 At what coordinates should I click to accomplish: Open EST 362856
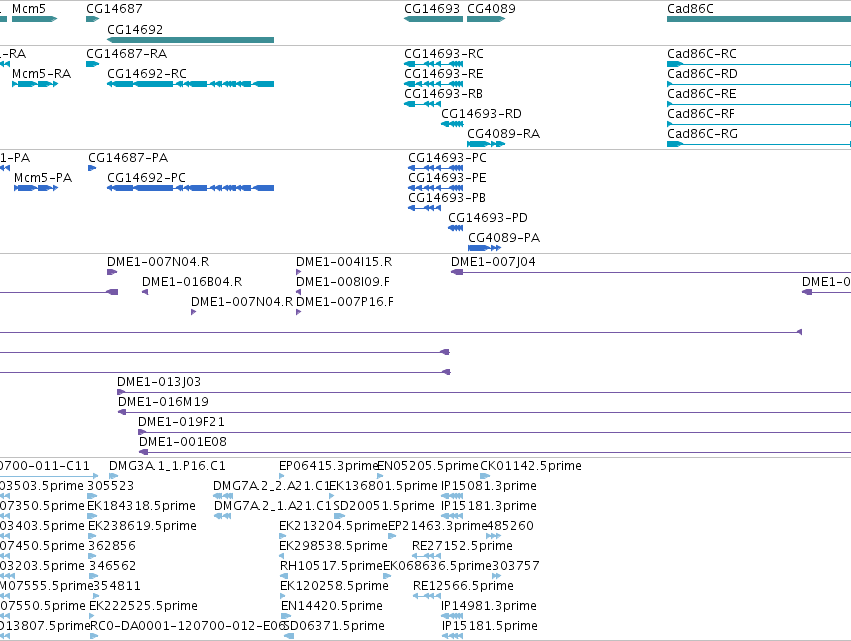point(93,556)
